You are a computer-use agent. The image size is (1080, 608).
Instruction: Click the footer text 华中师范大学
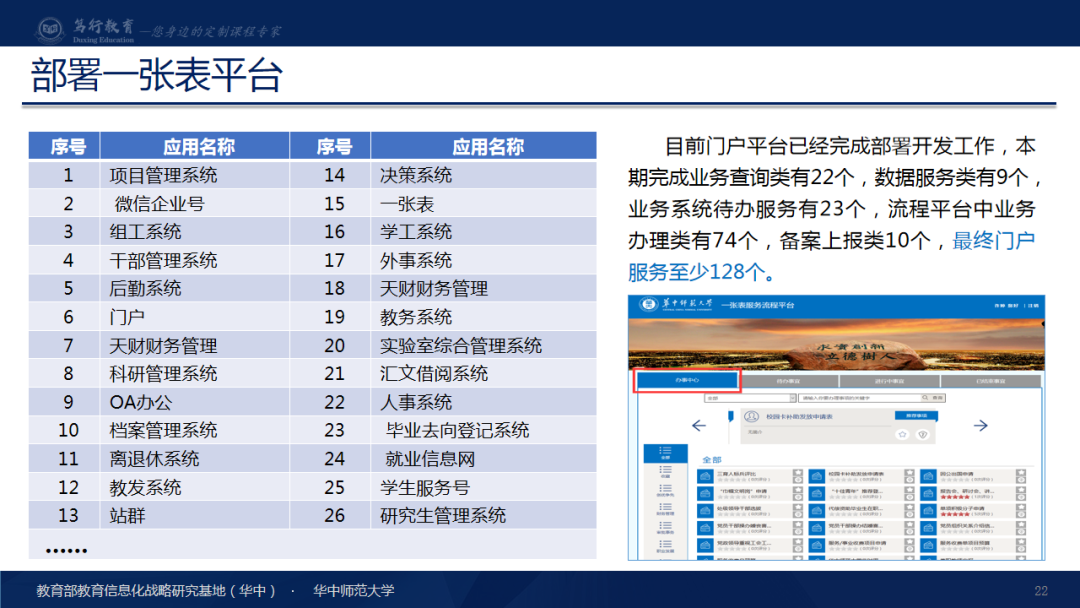354,590
